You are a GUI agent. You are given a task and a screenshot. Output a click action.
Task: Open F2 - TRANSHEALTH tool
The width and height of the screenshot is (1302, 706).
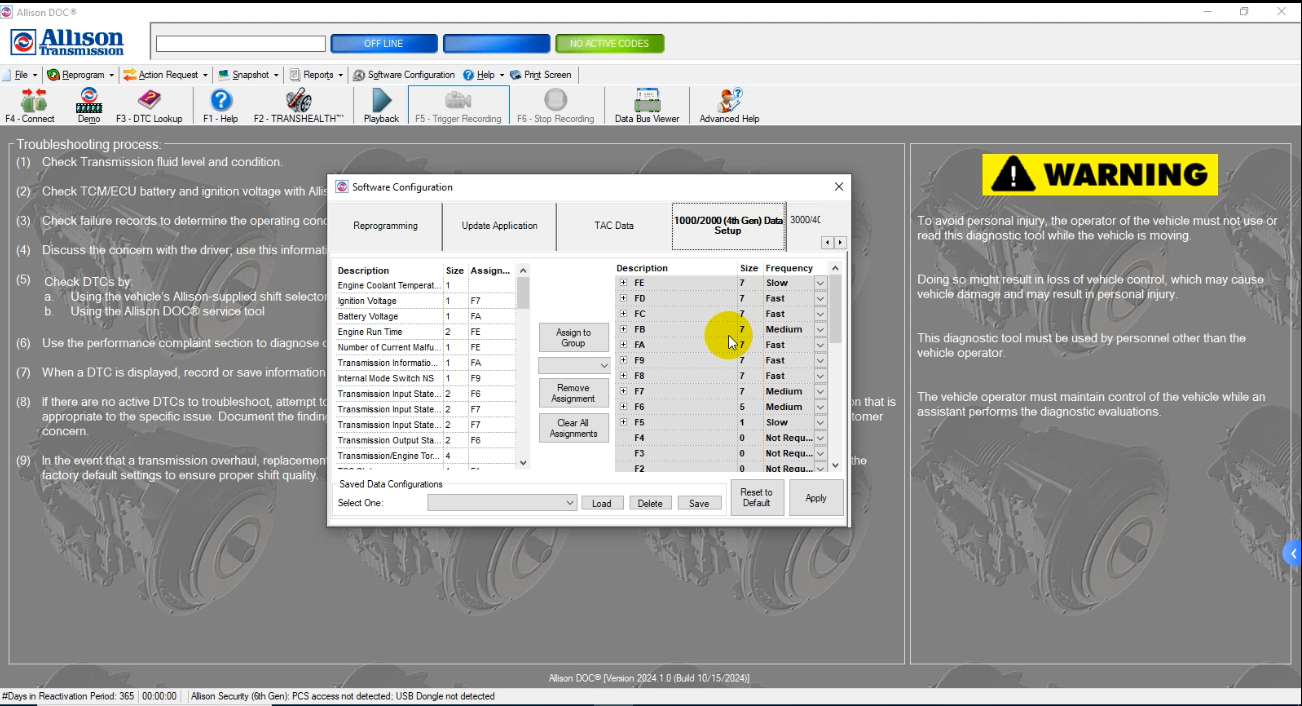[x=298, y=105]
